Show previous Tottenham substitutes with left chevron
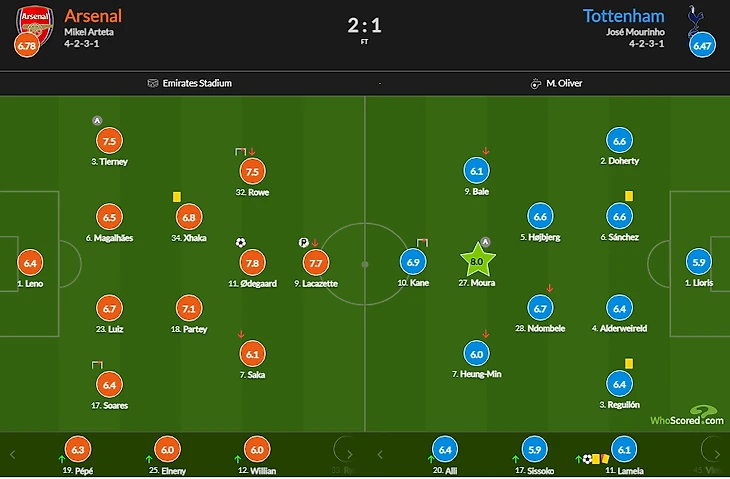Viewport: 730px width, 479px height. (380, 454)
